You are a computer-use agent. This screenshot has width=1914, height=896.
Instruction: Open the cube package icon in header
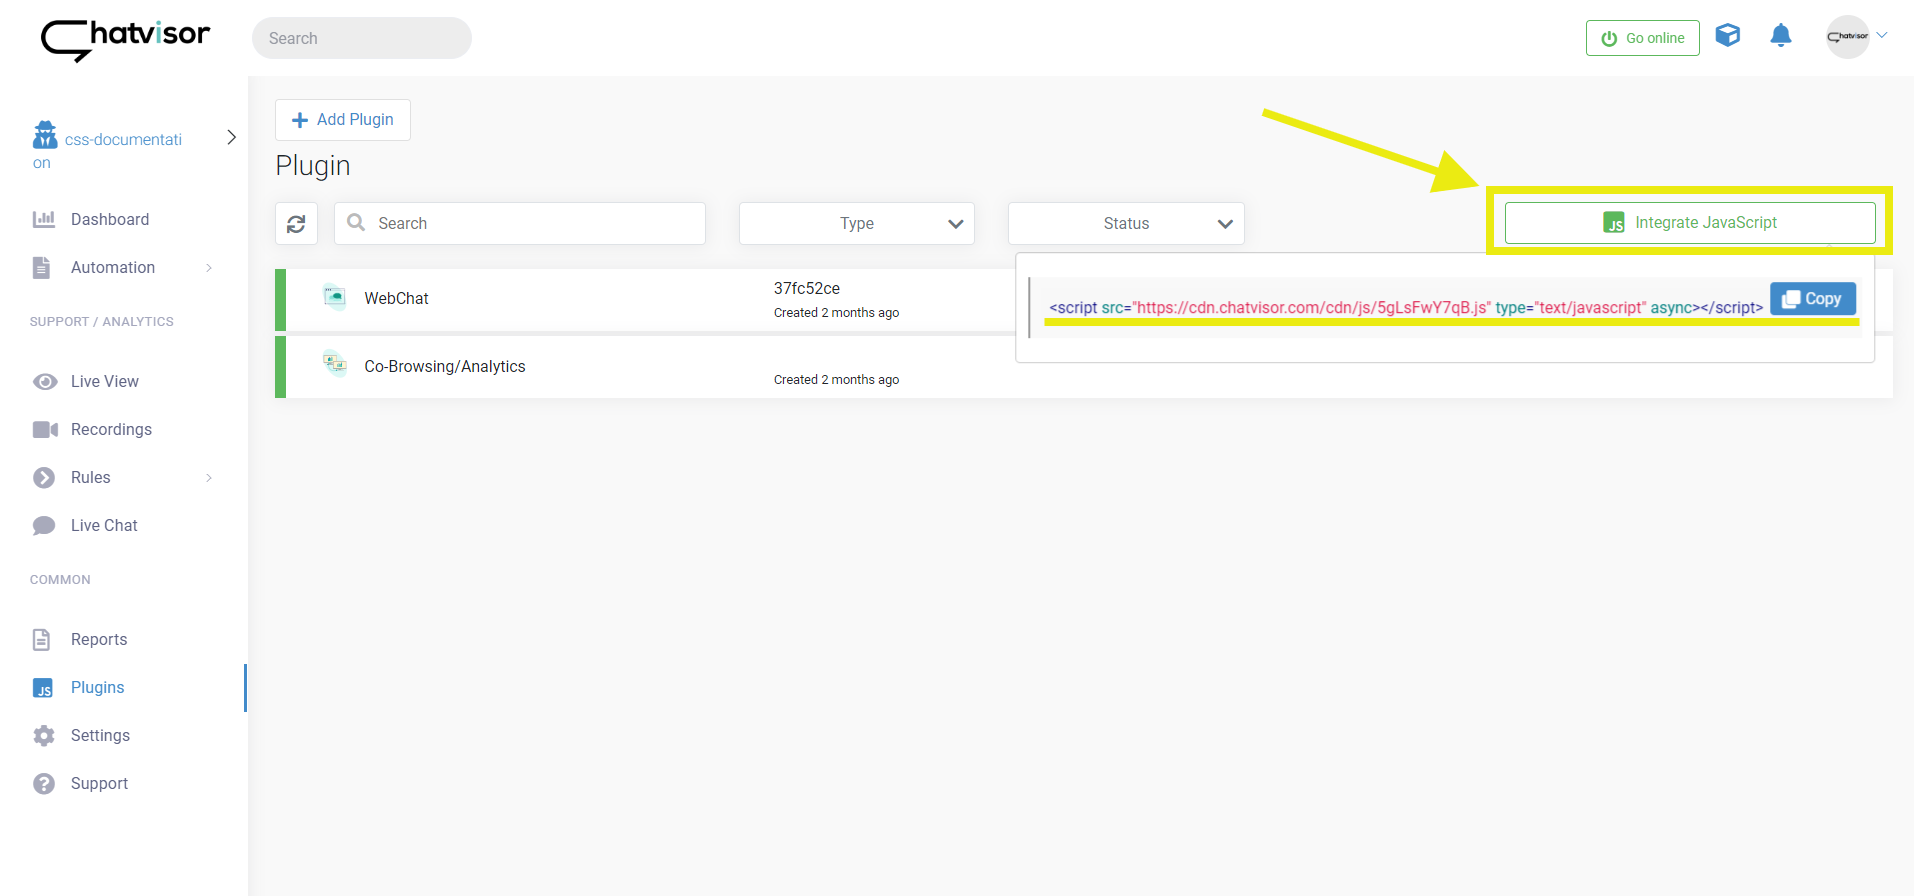tap(1728, 36)
